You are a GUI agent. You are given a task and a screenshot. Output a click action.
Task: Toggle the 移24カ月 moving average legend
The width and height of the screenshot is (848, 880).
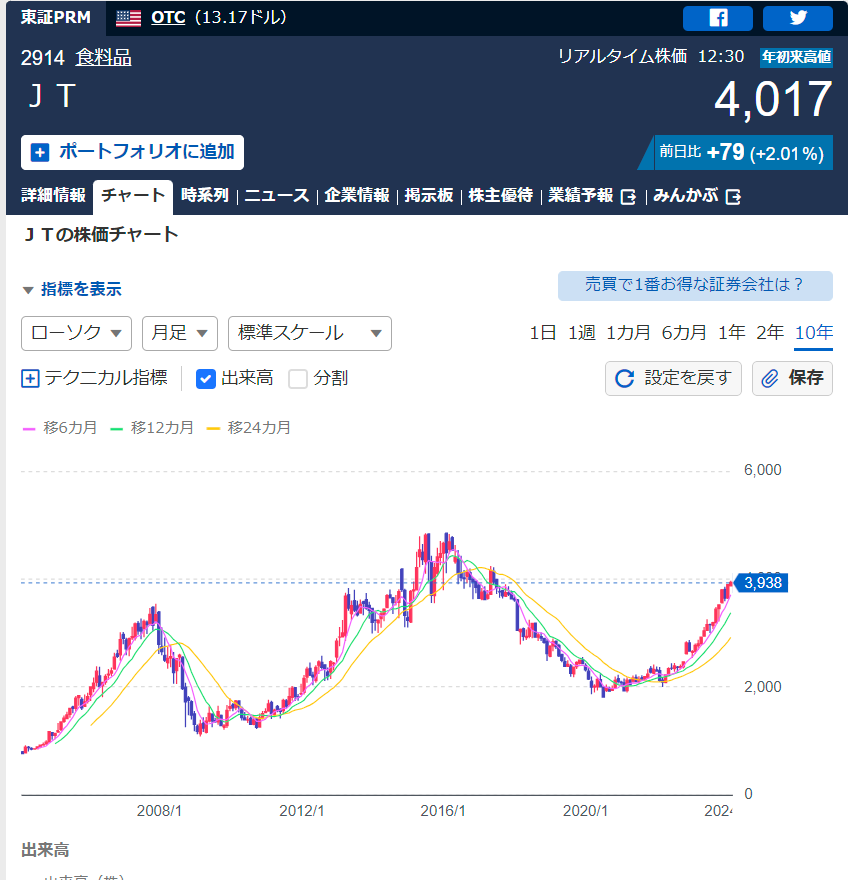[248, 428]
